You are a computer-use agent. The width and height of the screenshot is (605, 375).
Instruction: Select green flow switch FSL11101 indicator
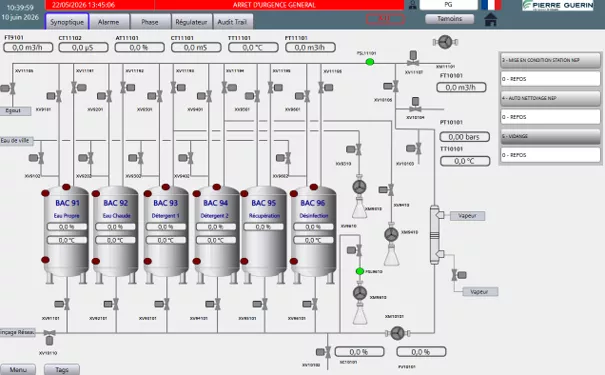(x=370, y=62)
